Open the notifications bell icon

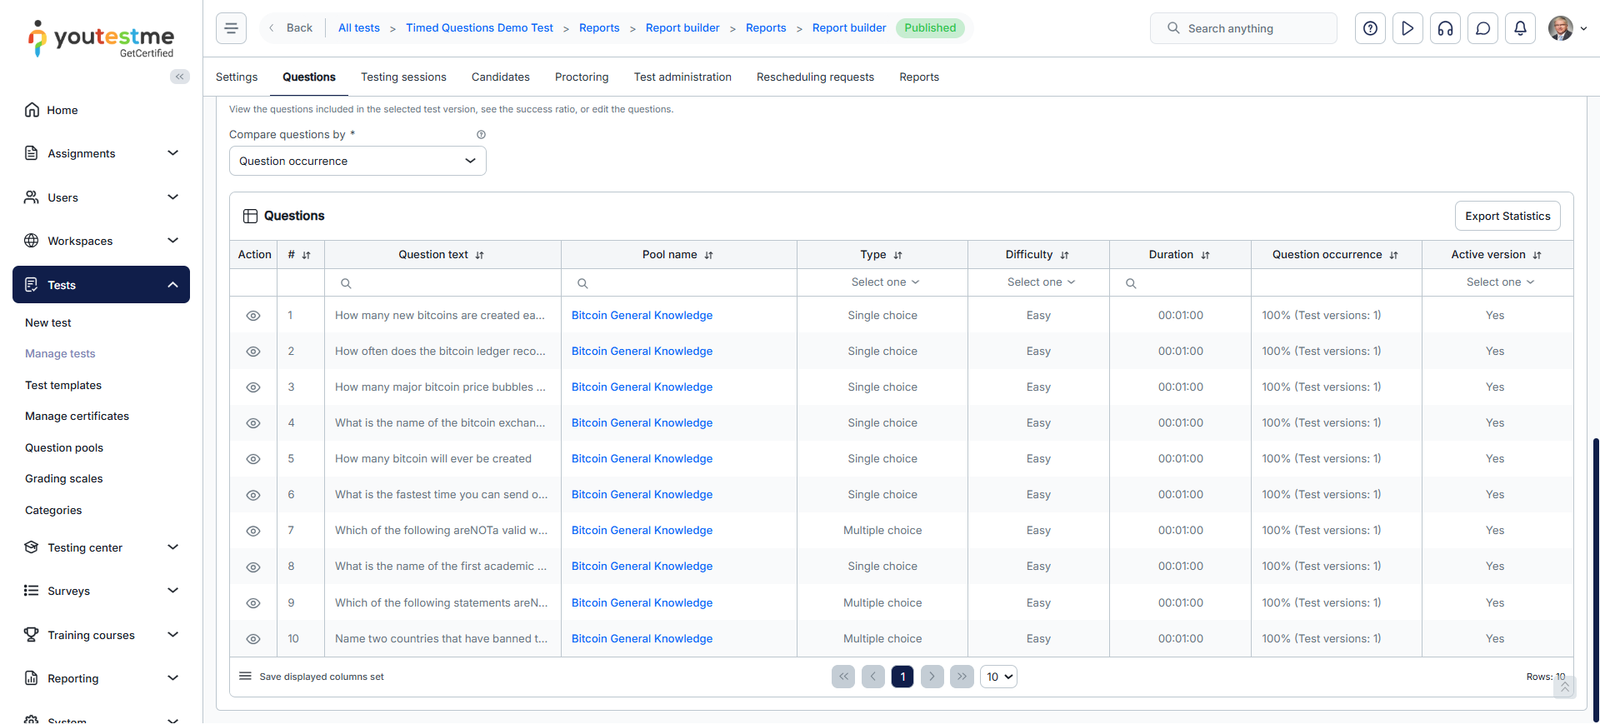coord(1520,28)
